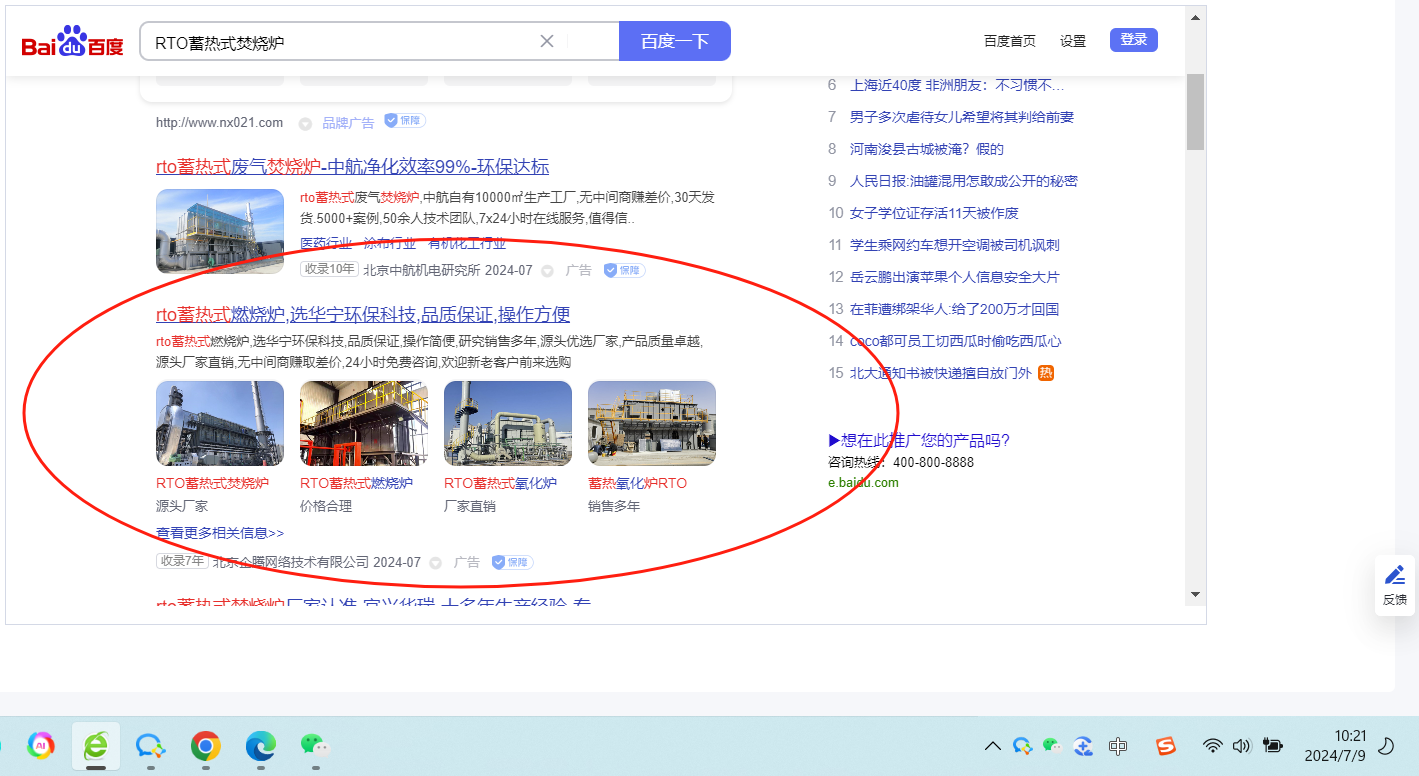1419x776 pixels.
Task: Clear the search box with the X icon
Action: coord(547,41)
